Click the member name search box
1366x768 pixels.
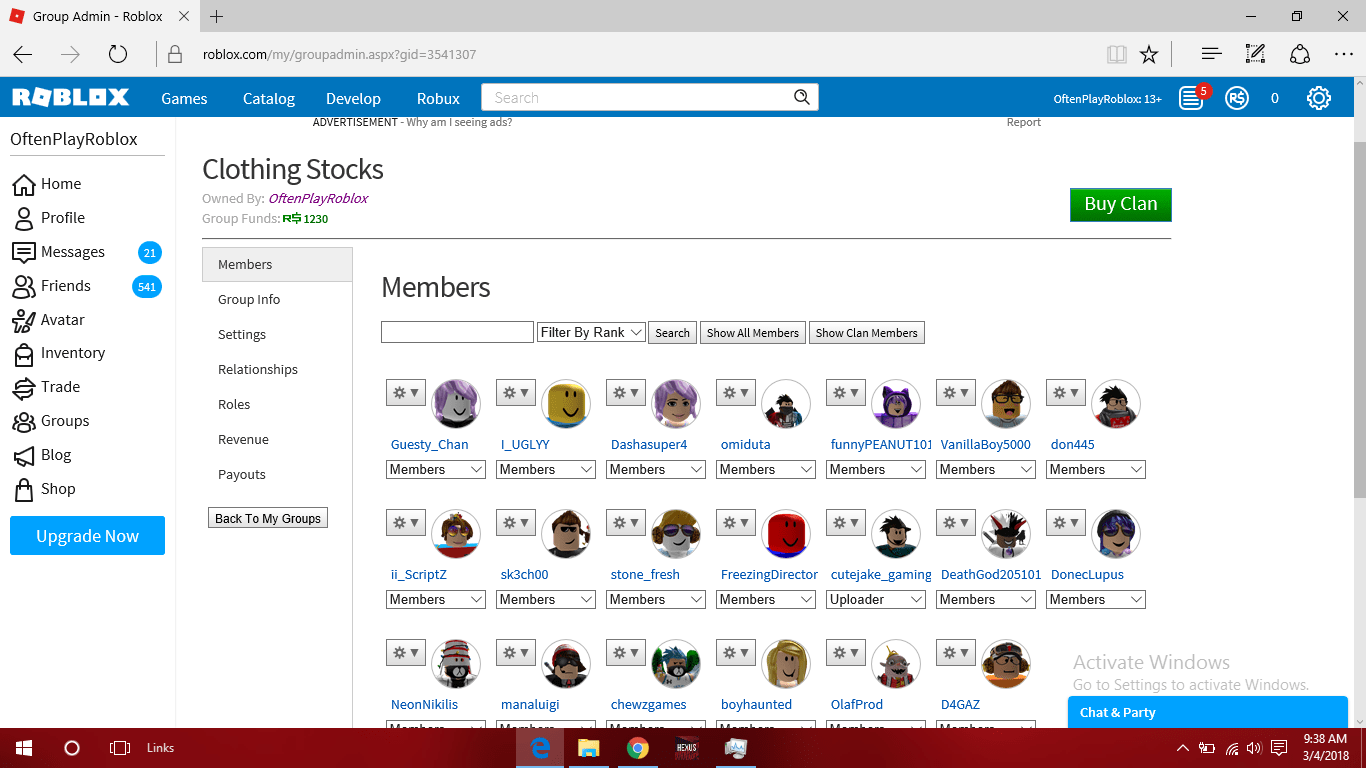pyautogui.click(x=457, y=332)
